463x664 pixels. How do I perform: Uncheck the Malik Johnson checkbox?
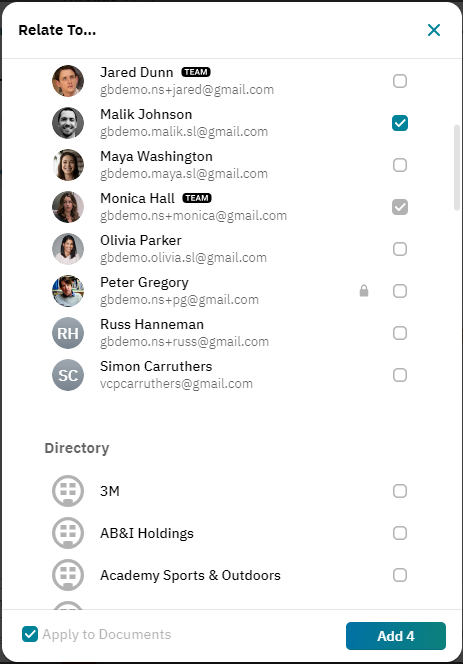point(400,123)
